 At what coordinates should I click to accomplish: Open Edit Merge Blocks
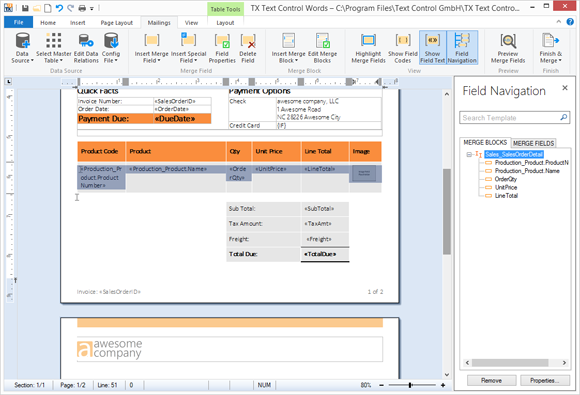[x=322, y=48]
